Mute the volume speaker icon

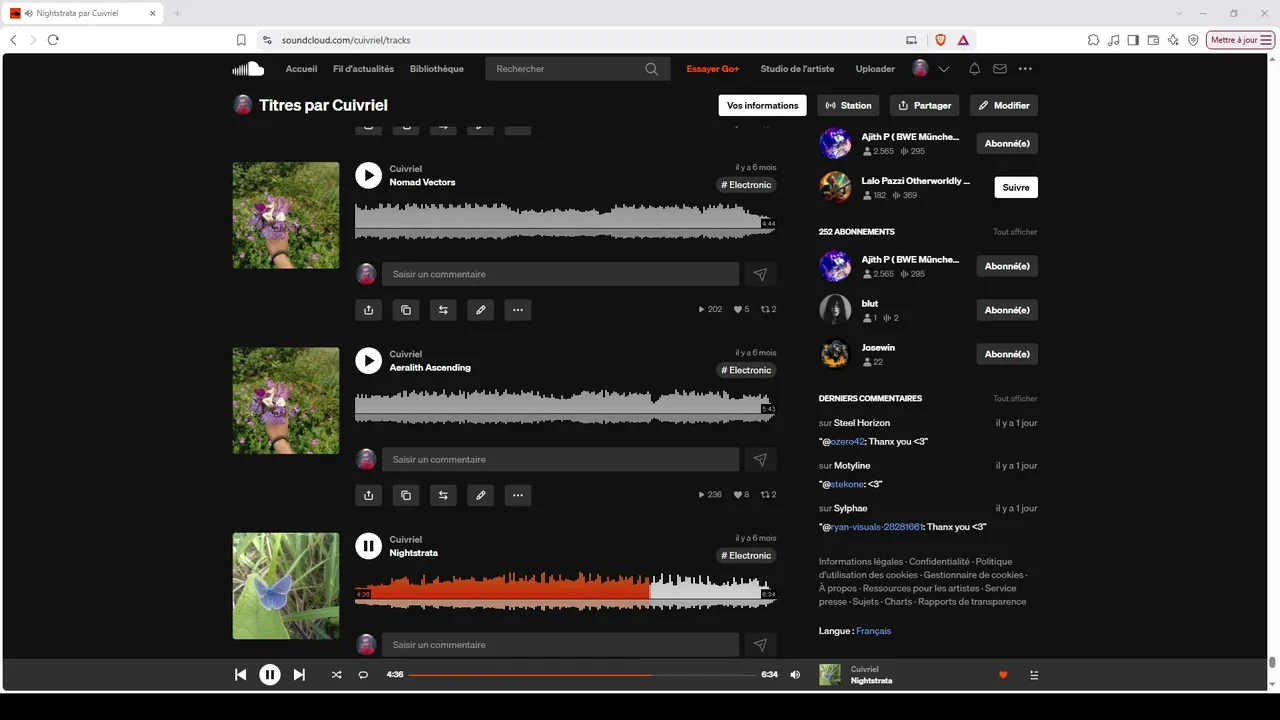(x=795, y=675)
